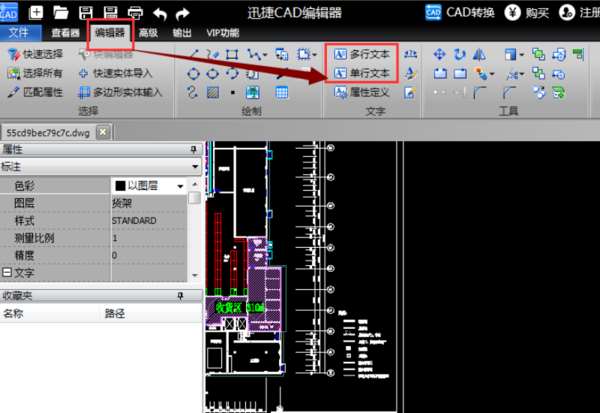Click 快速选择 quick select
This screenshot has height=413, width=600.
click(x=35, y=54)
